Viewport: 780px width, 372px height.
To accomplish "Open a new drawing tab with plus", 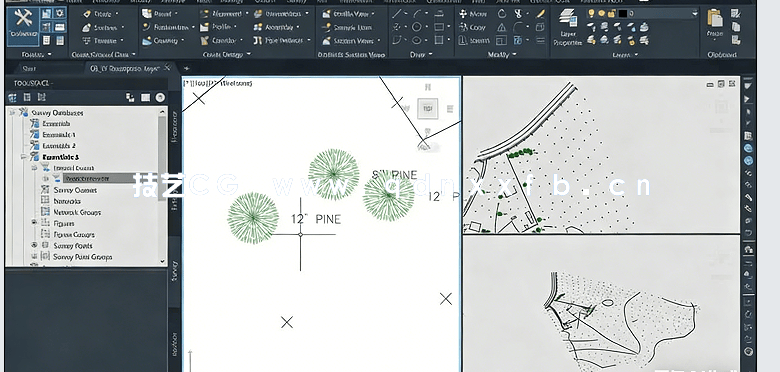I will click(x=187, y=68).
